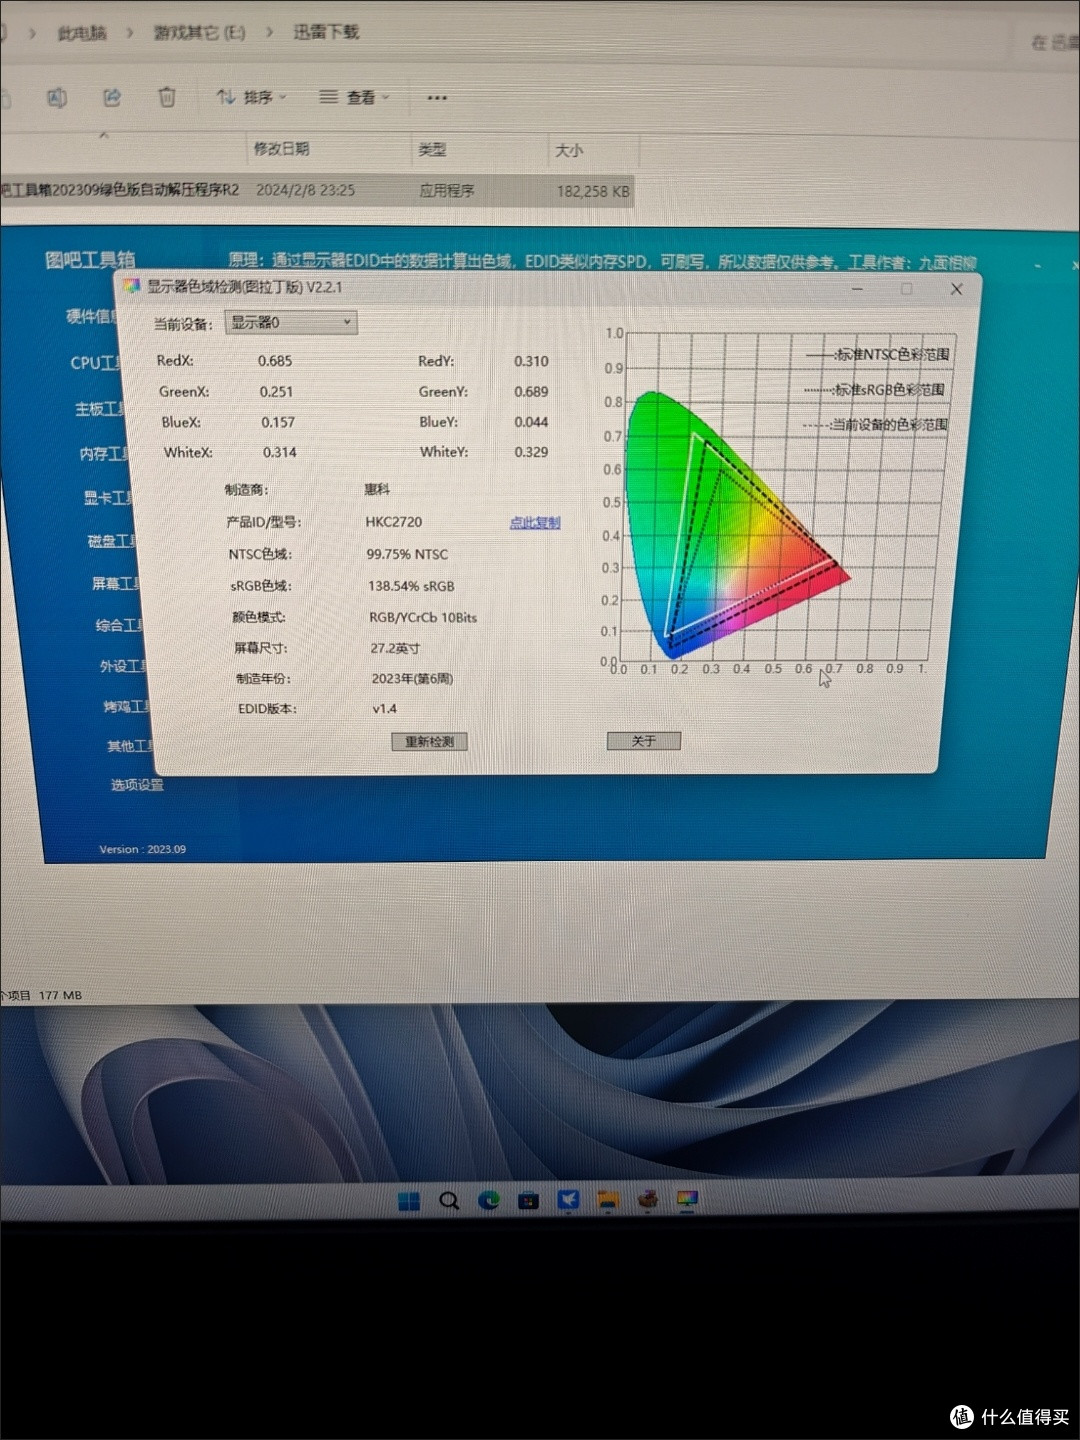Click 迅雷下载 in the address breadcrumb

326,32
